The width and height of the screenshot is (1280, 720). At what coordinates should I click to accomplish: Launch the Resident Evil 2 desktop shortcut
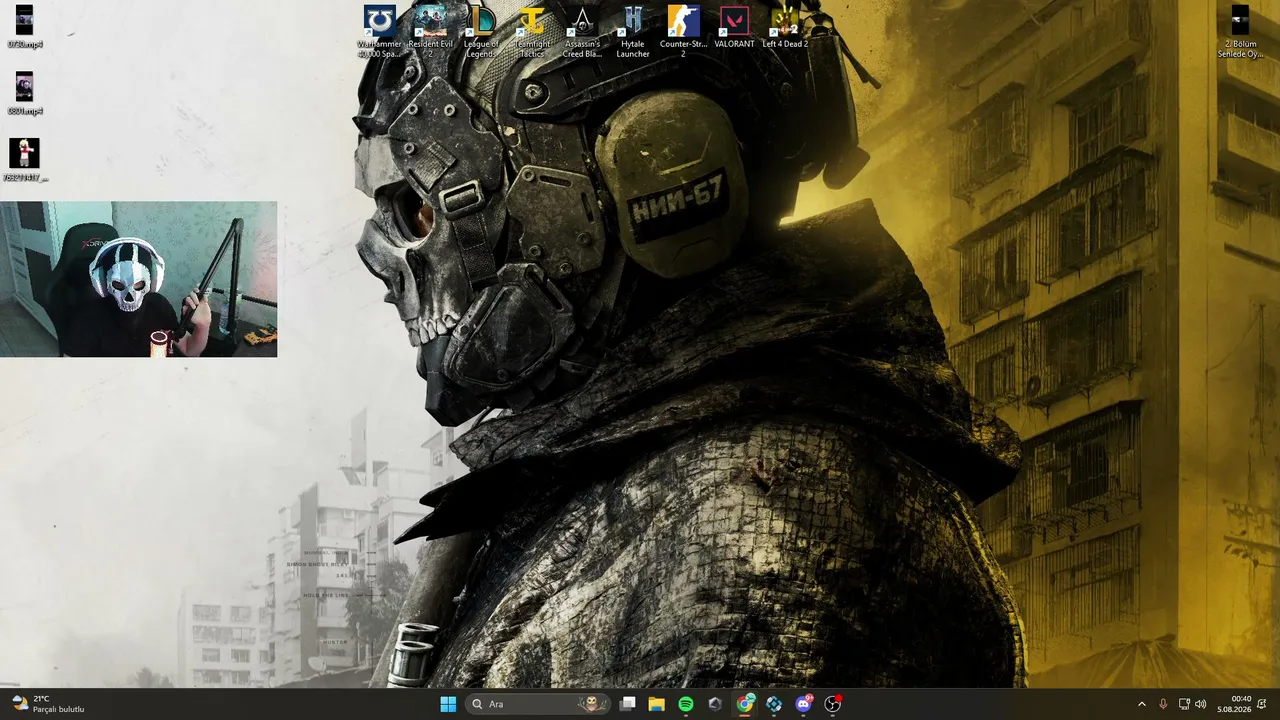pyautogui.click(x=430, y=32)
